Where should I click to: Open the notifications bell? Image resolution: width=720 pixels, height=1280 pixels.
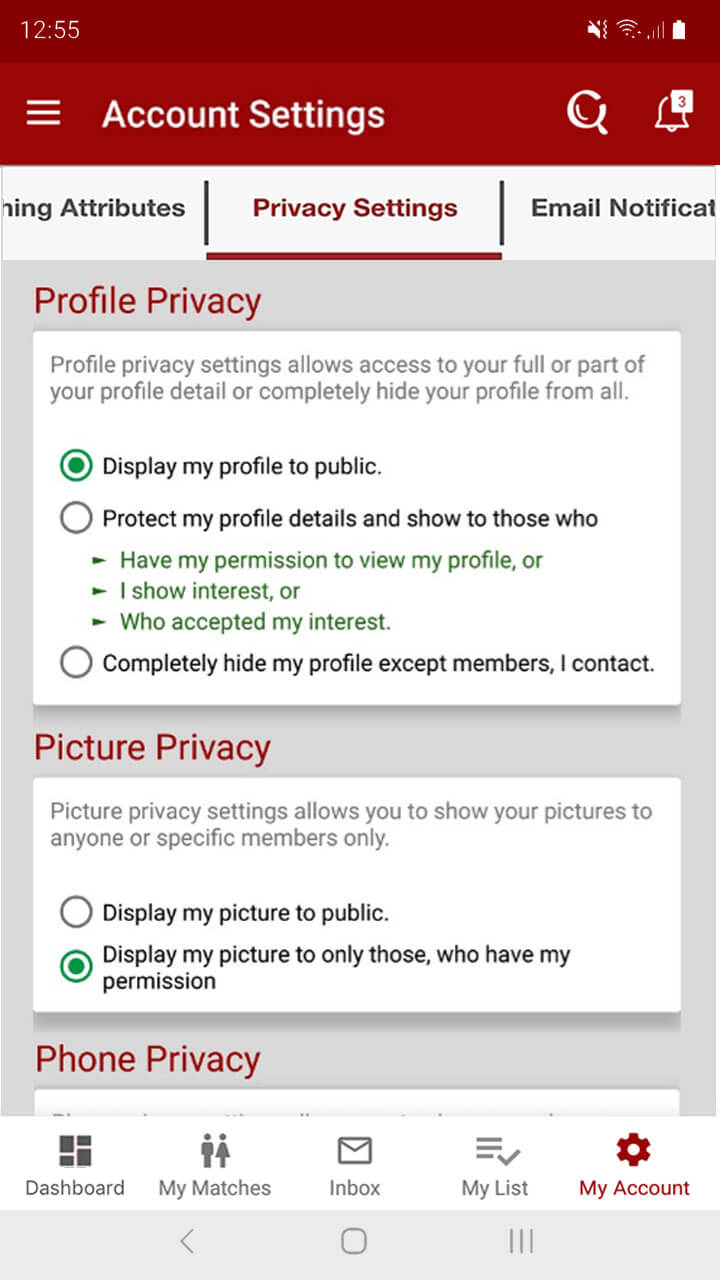[x=673, y=113]
